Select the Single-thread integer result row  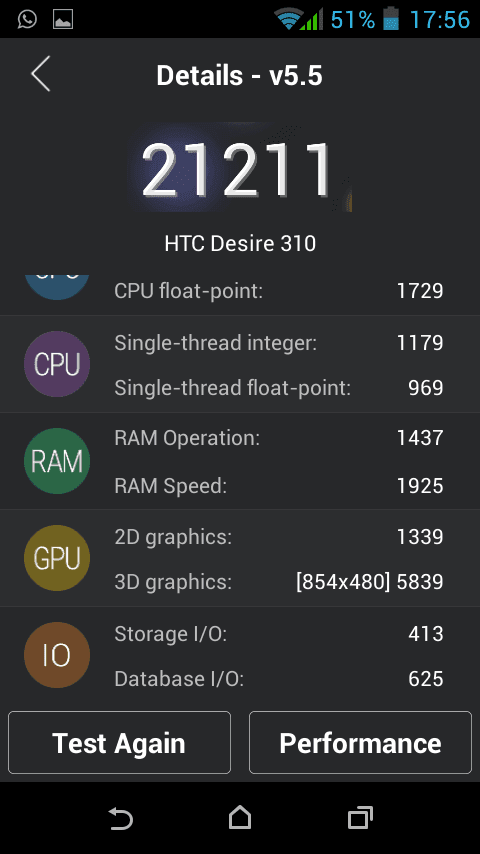(x=278, y=343)
